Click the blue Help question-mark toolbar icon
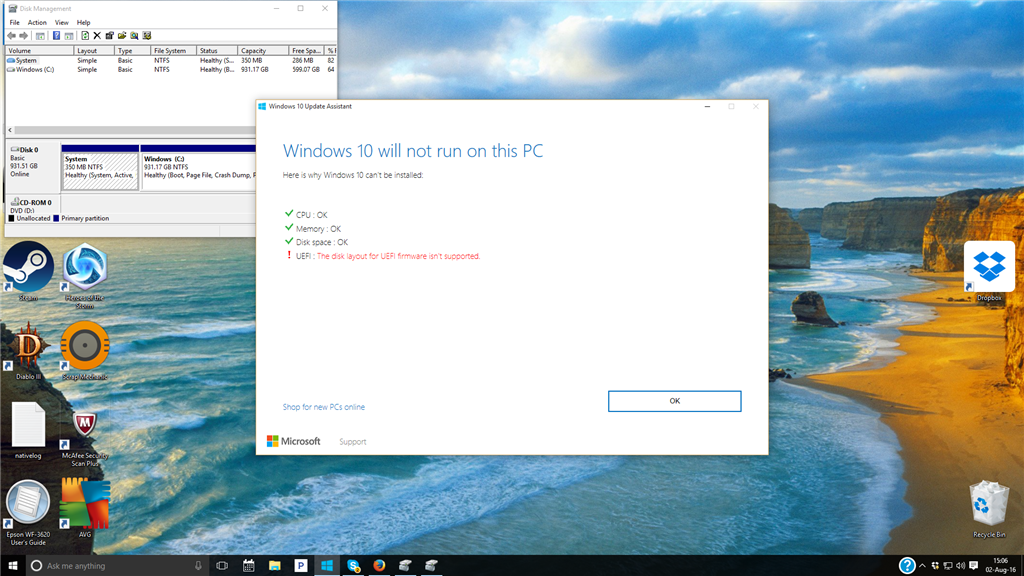1024x576 pixels. [56, 36]
